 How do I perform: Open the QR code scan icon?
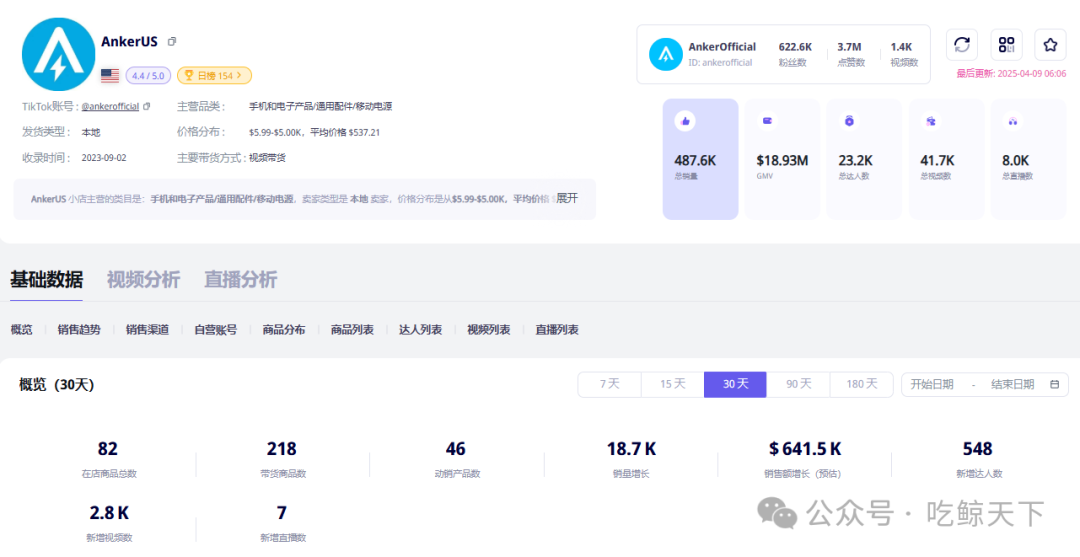click(x=1006, y=45)
